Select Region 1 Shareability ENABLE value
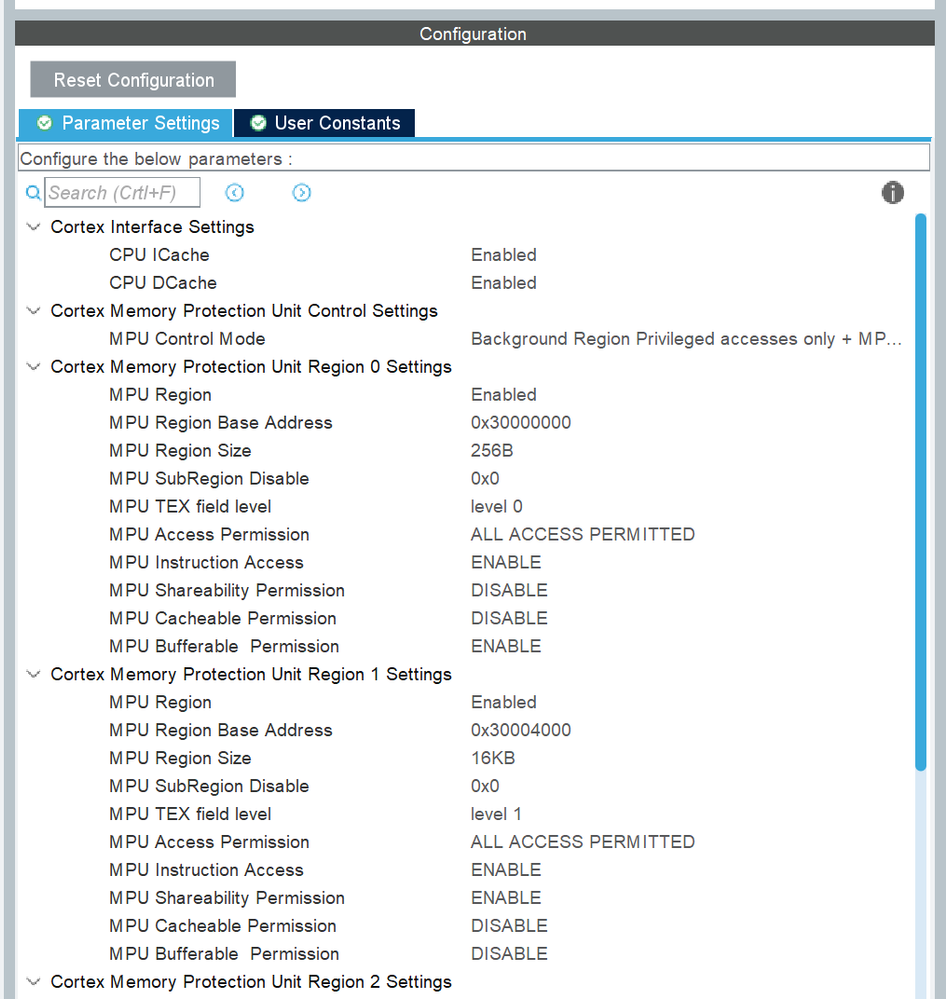 tap(506, 898)
